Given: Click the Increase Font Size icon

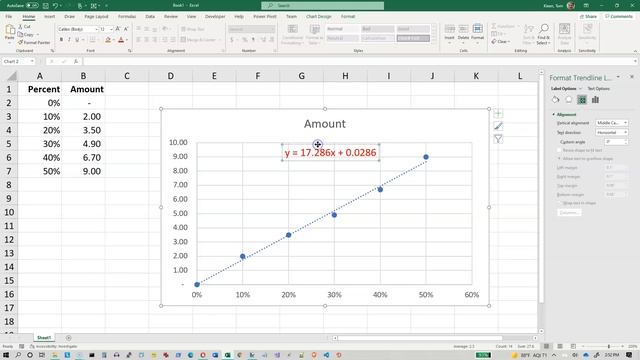Looking at the screenshot, I should 118,29.
